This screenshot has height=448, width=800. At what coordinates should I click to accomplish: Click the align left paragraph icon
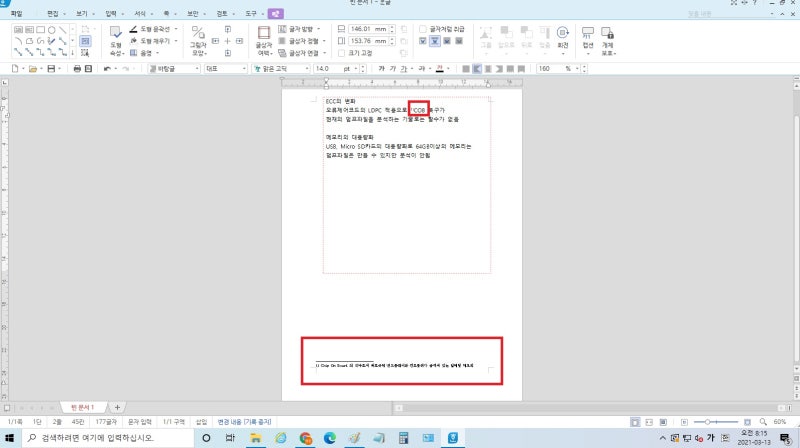click(477, 68)
